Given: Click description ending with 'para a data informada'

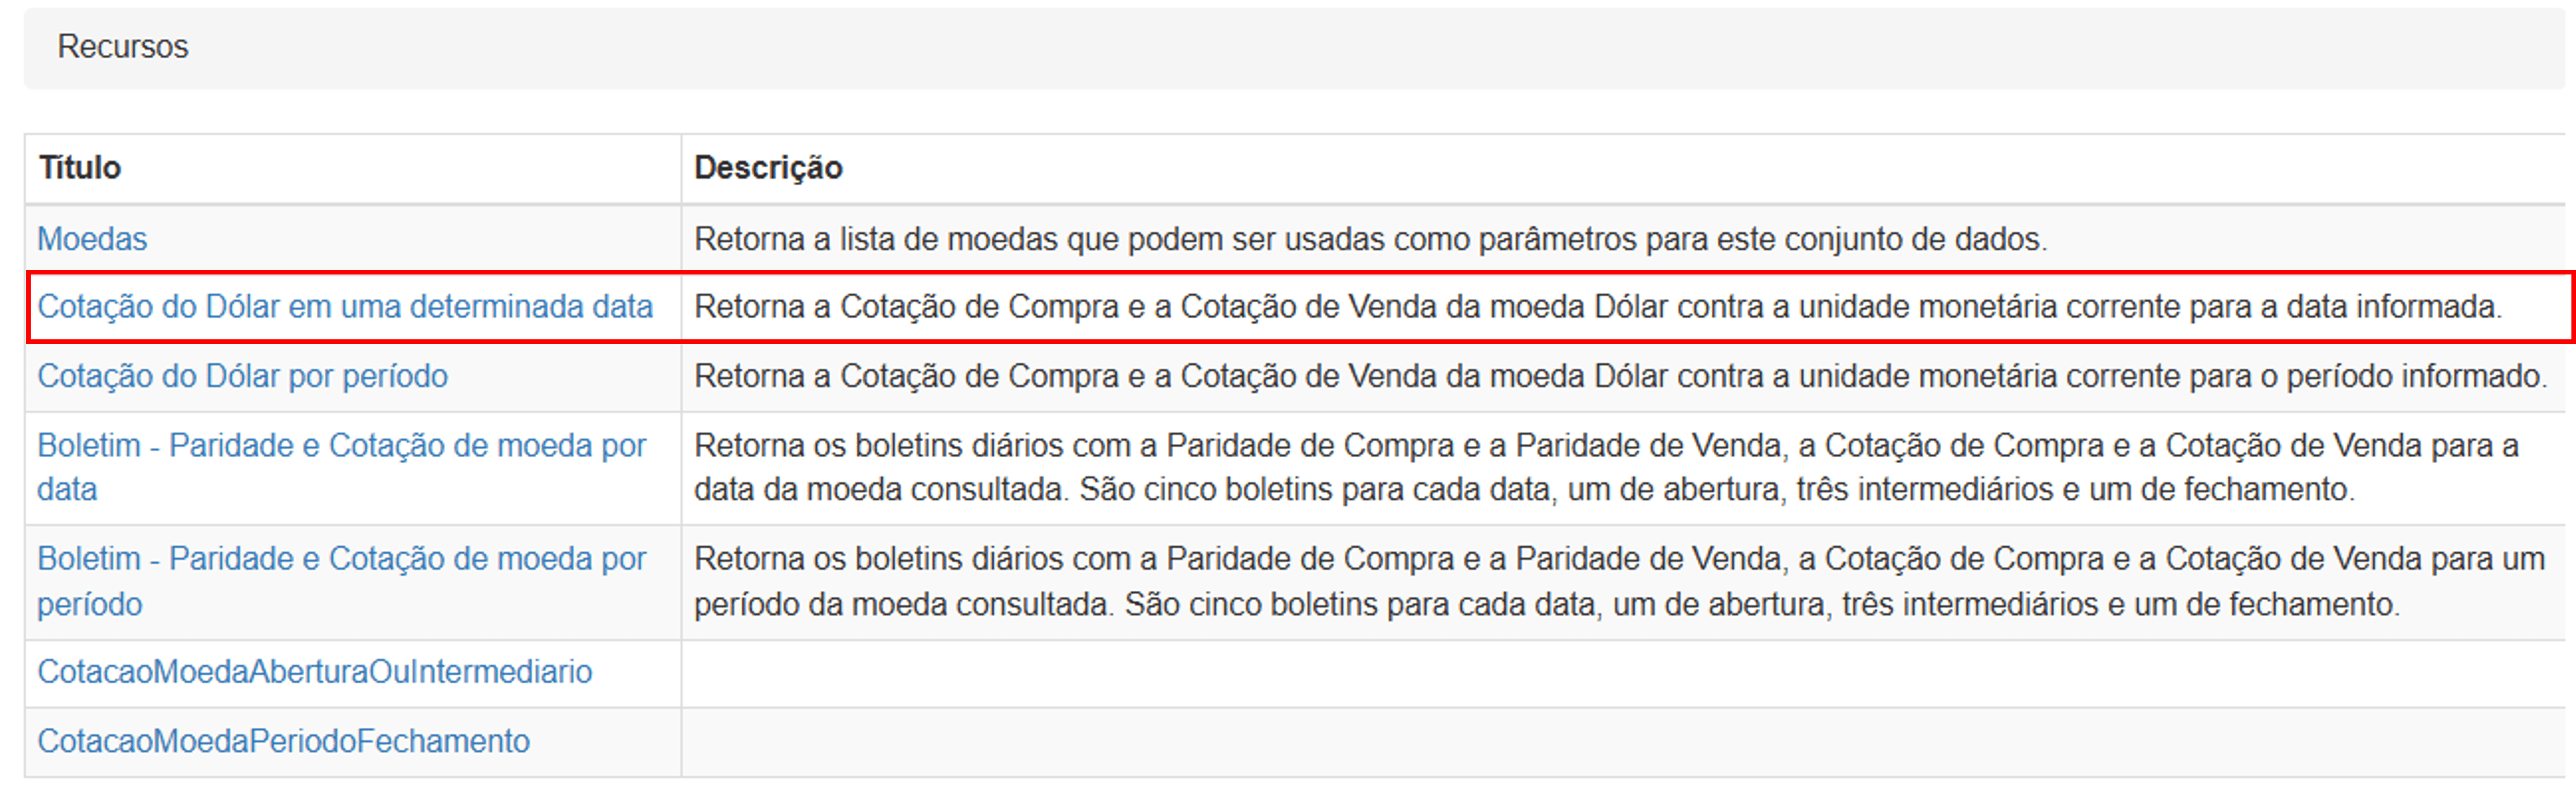Looking at the screenshot, I should pos(1598,306).
